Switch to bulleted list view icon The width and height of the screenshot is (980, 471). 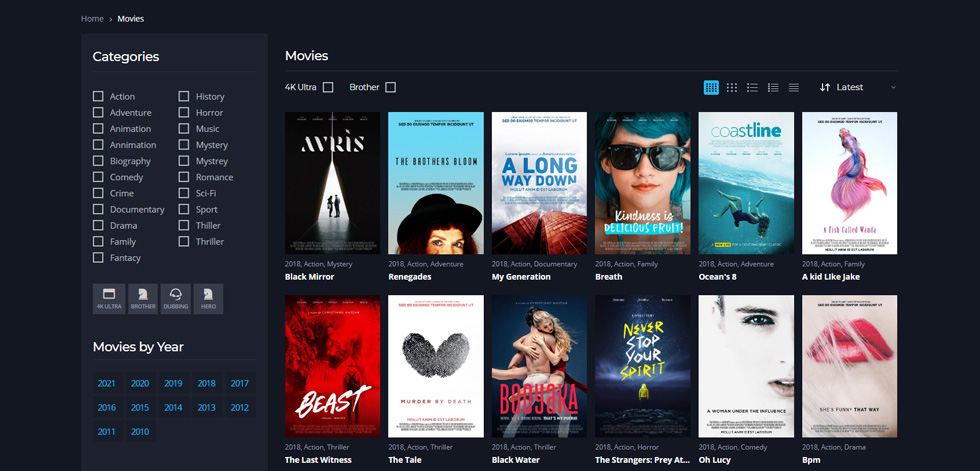pos(752,87)
